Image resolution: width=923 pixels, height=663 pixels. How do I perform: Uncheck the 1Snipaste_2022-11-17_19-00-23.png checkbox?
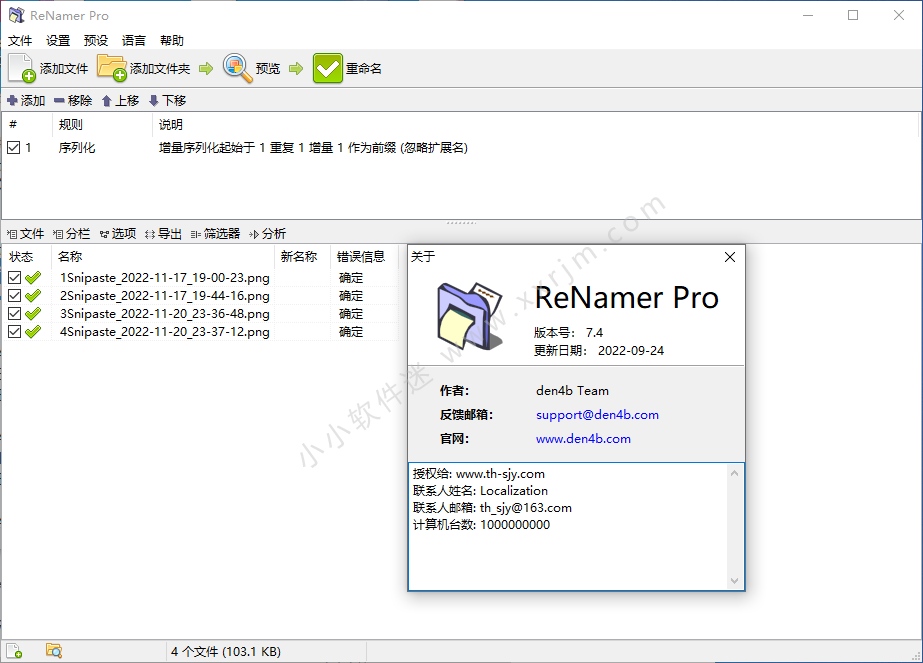(x=15, y=277)
